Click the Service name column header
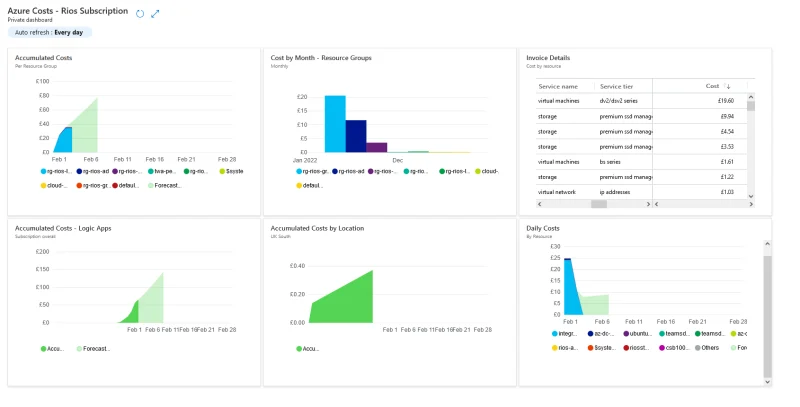 pos(558,86)
